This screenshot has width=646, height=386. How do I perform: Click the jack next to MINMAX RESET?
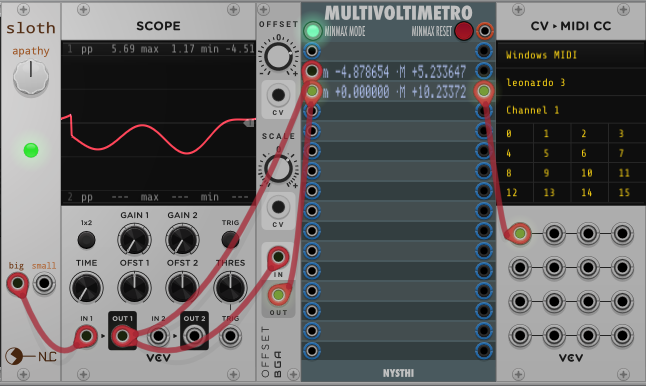click(x=485, y=31)
